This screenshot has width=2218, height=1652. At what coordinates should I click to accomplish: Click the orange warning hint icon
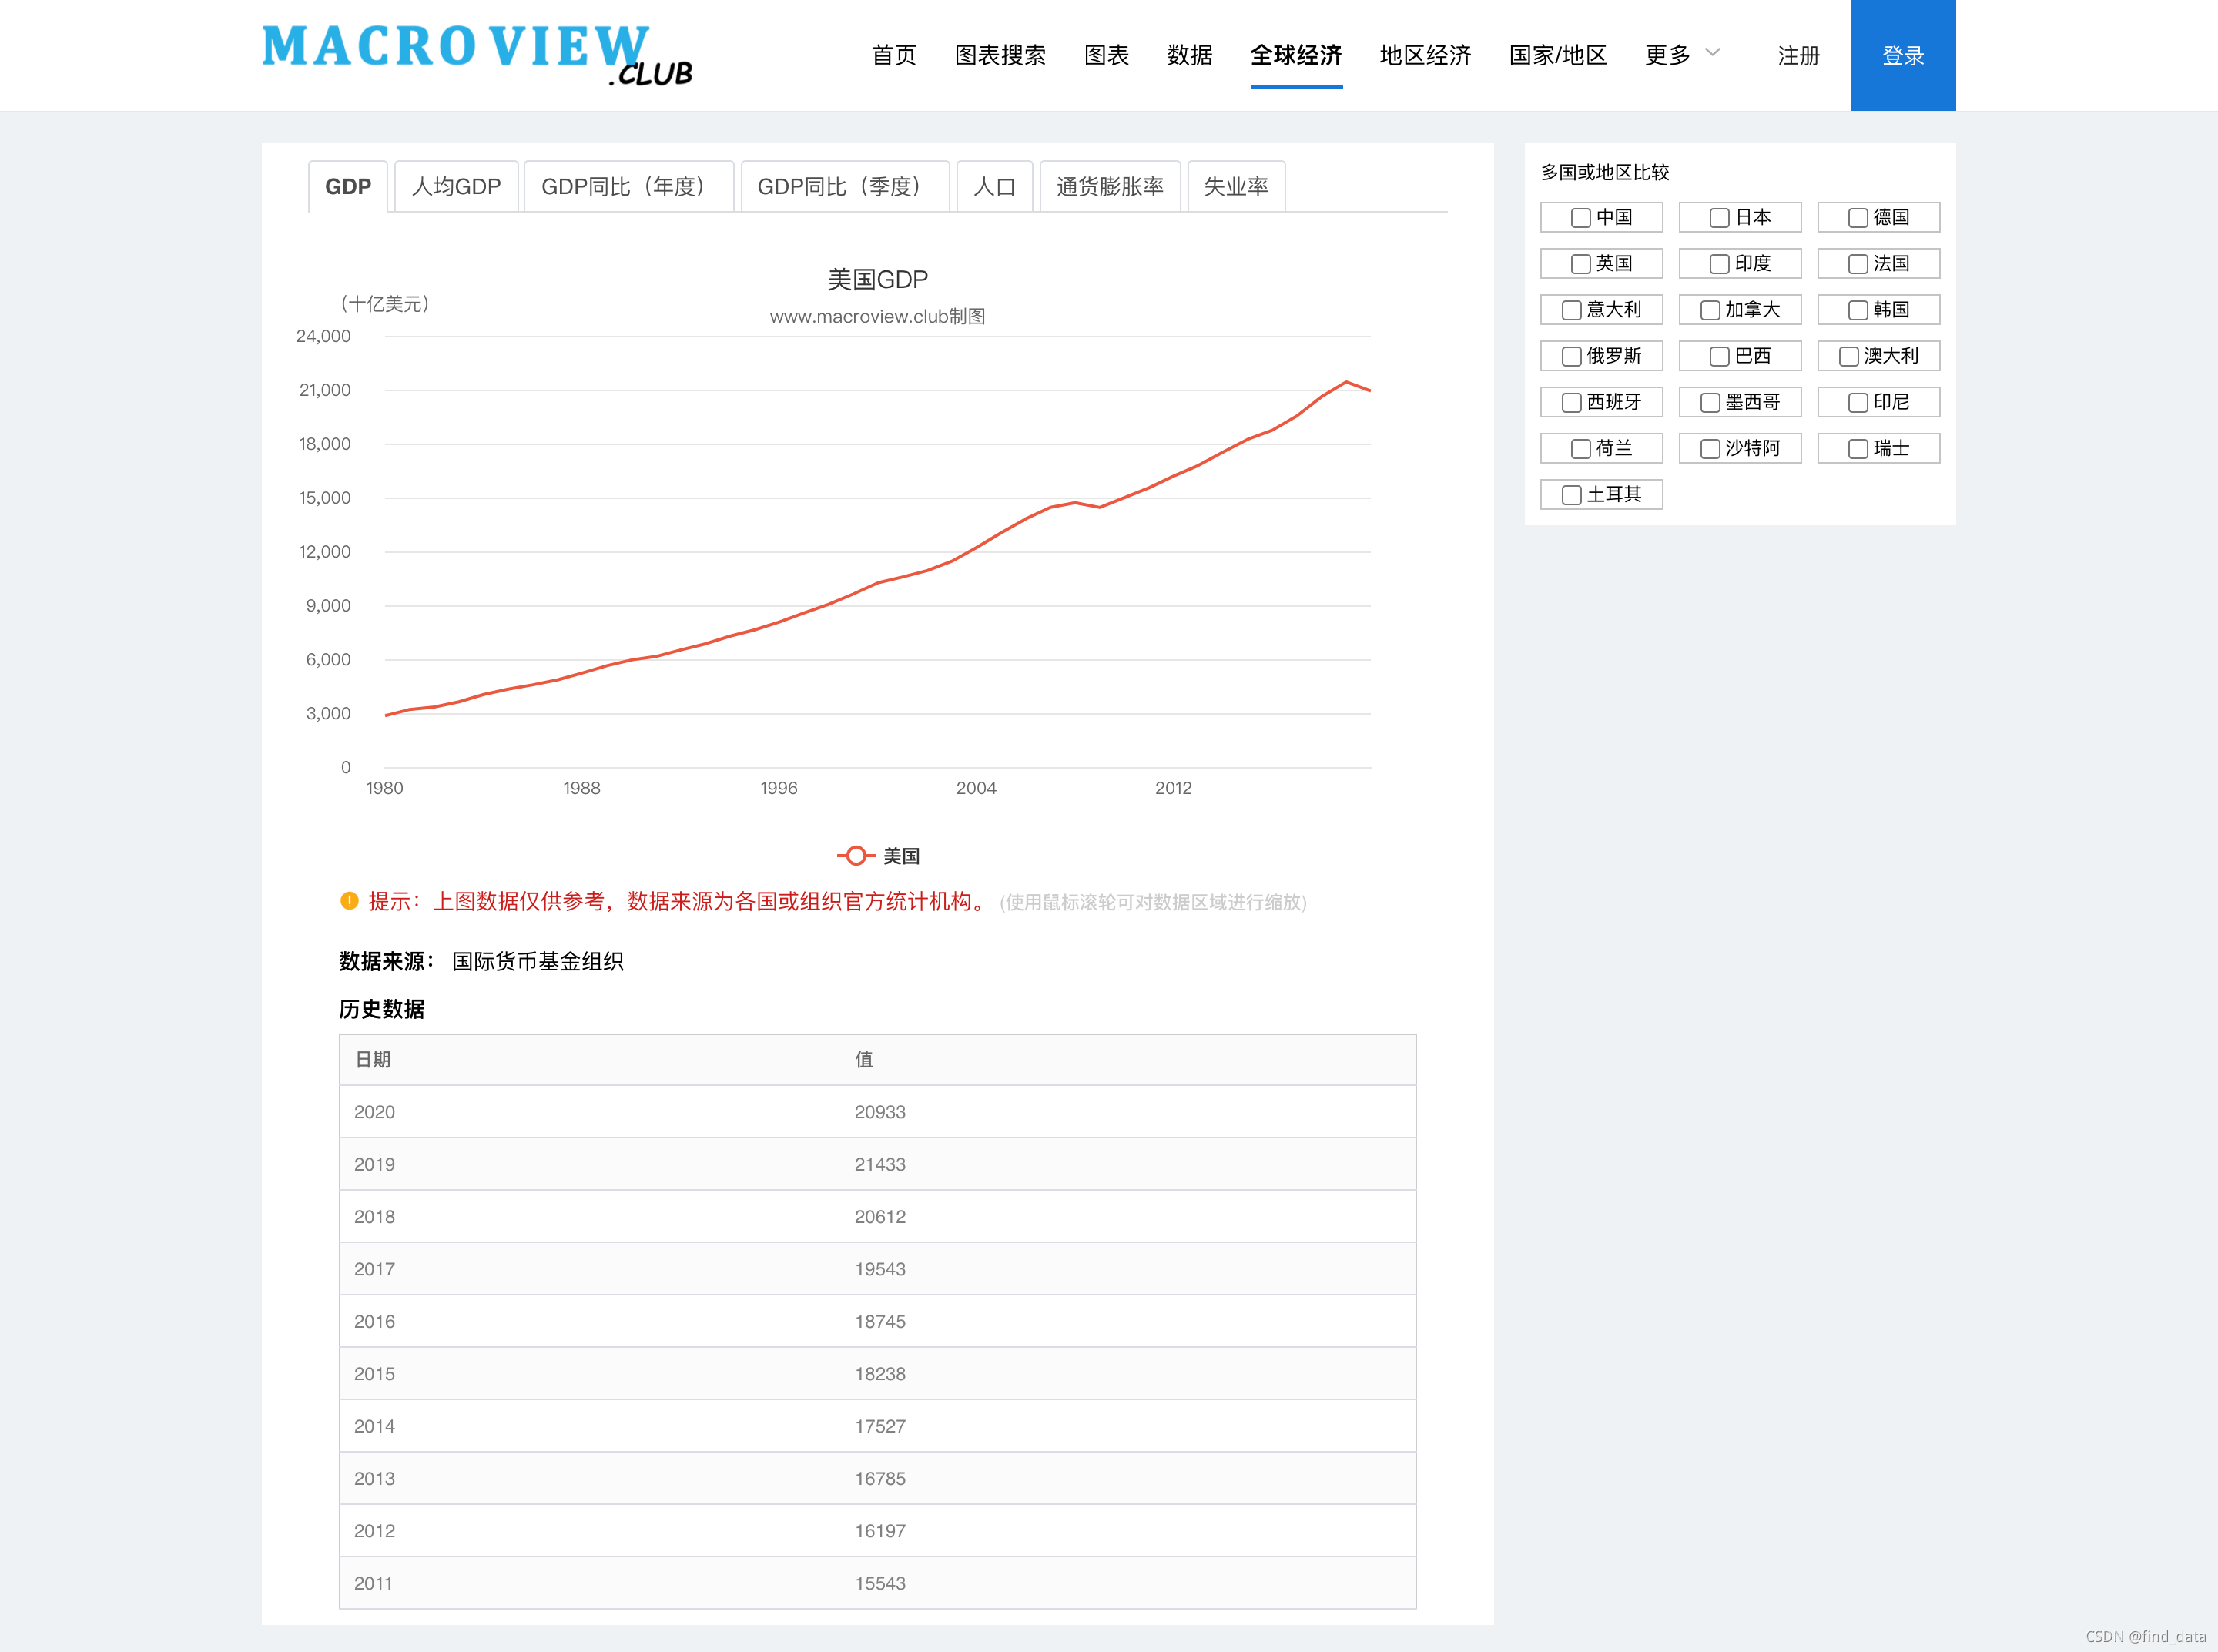pos(349,901)
